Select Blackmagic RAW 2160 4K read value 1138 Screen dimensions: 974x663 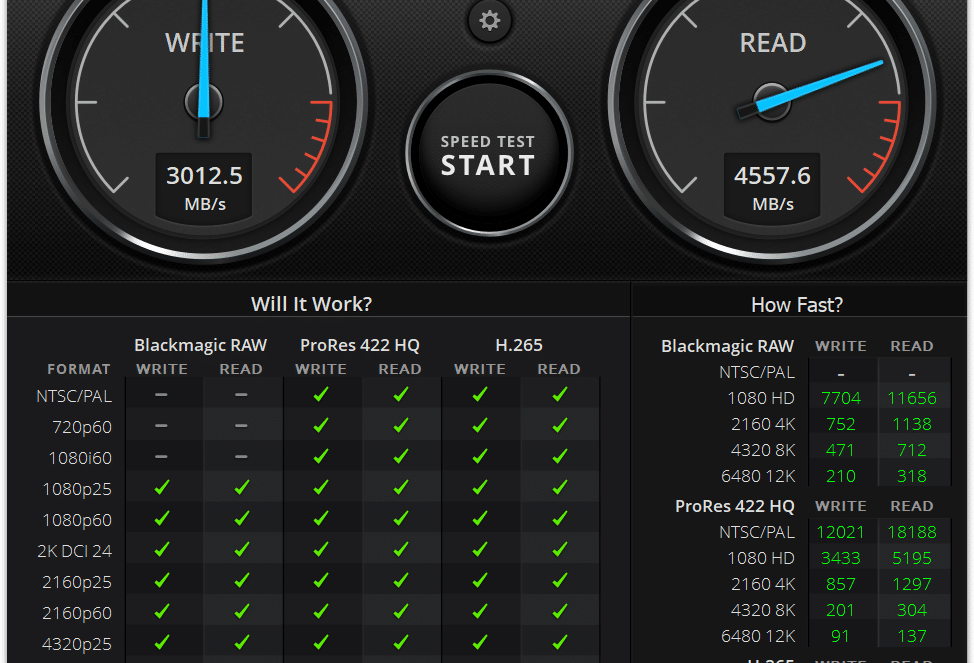912,424
